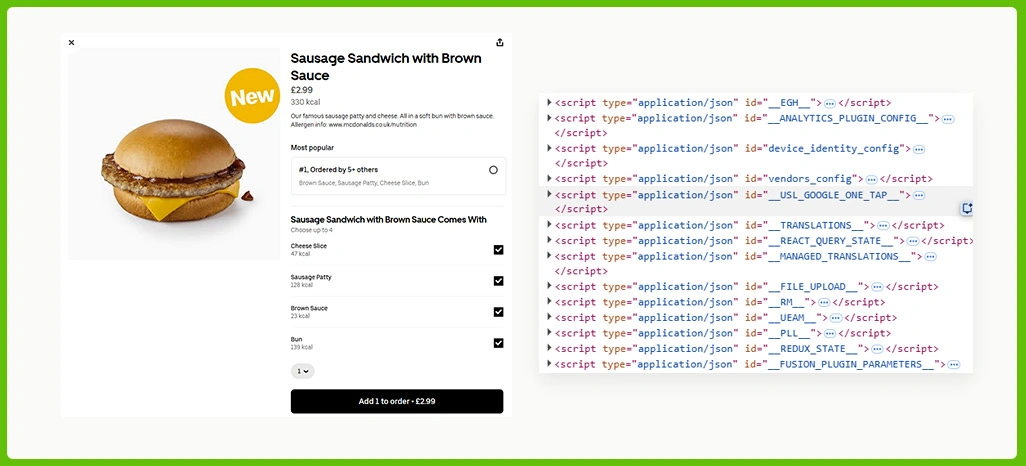Click the yellow New badge

[x=252, y=96]
